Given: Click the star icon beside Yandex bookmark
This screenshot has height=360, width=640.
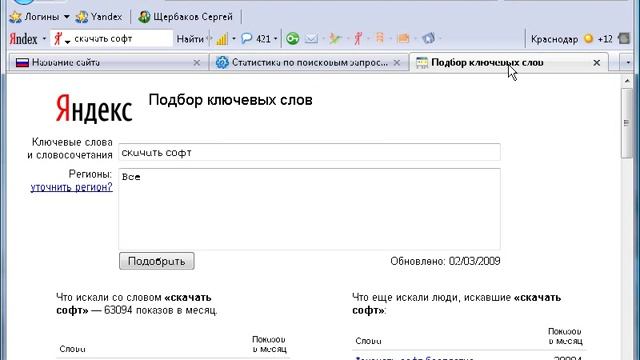Looking at the screenshot, I should click(82, 17).
